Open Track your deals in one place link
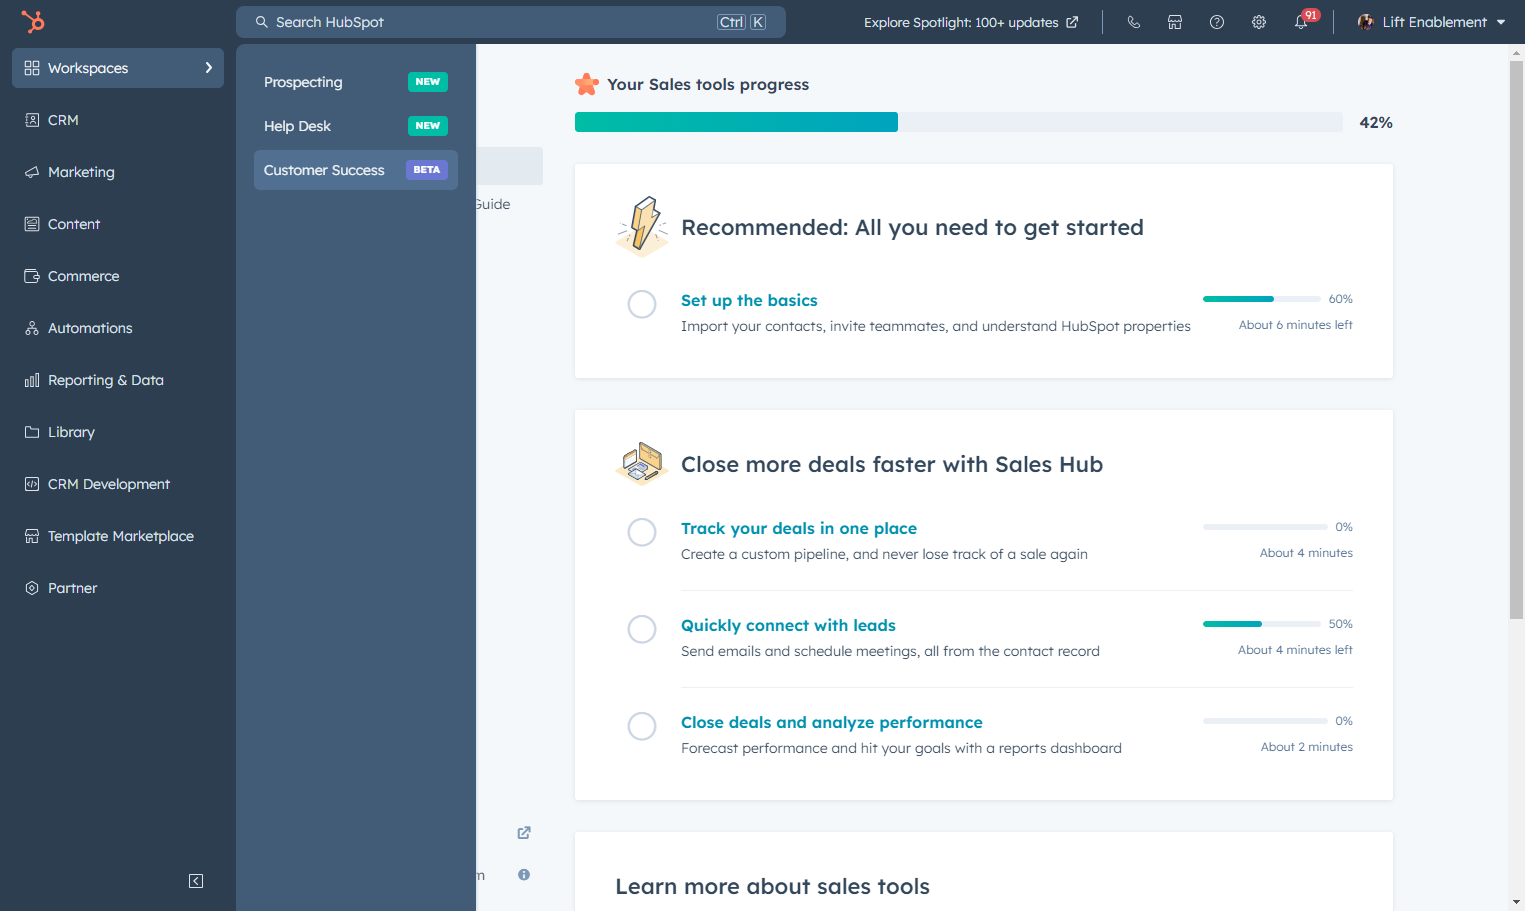 [799, 528]
